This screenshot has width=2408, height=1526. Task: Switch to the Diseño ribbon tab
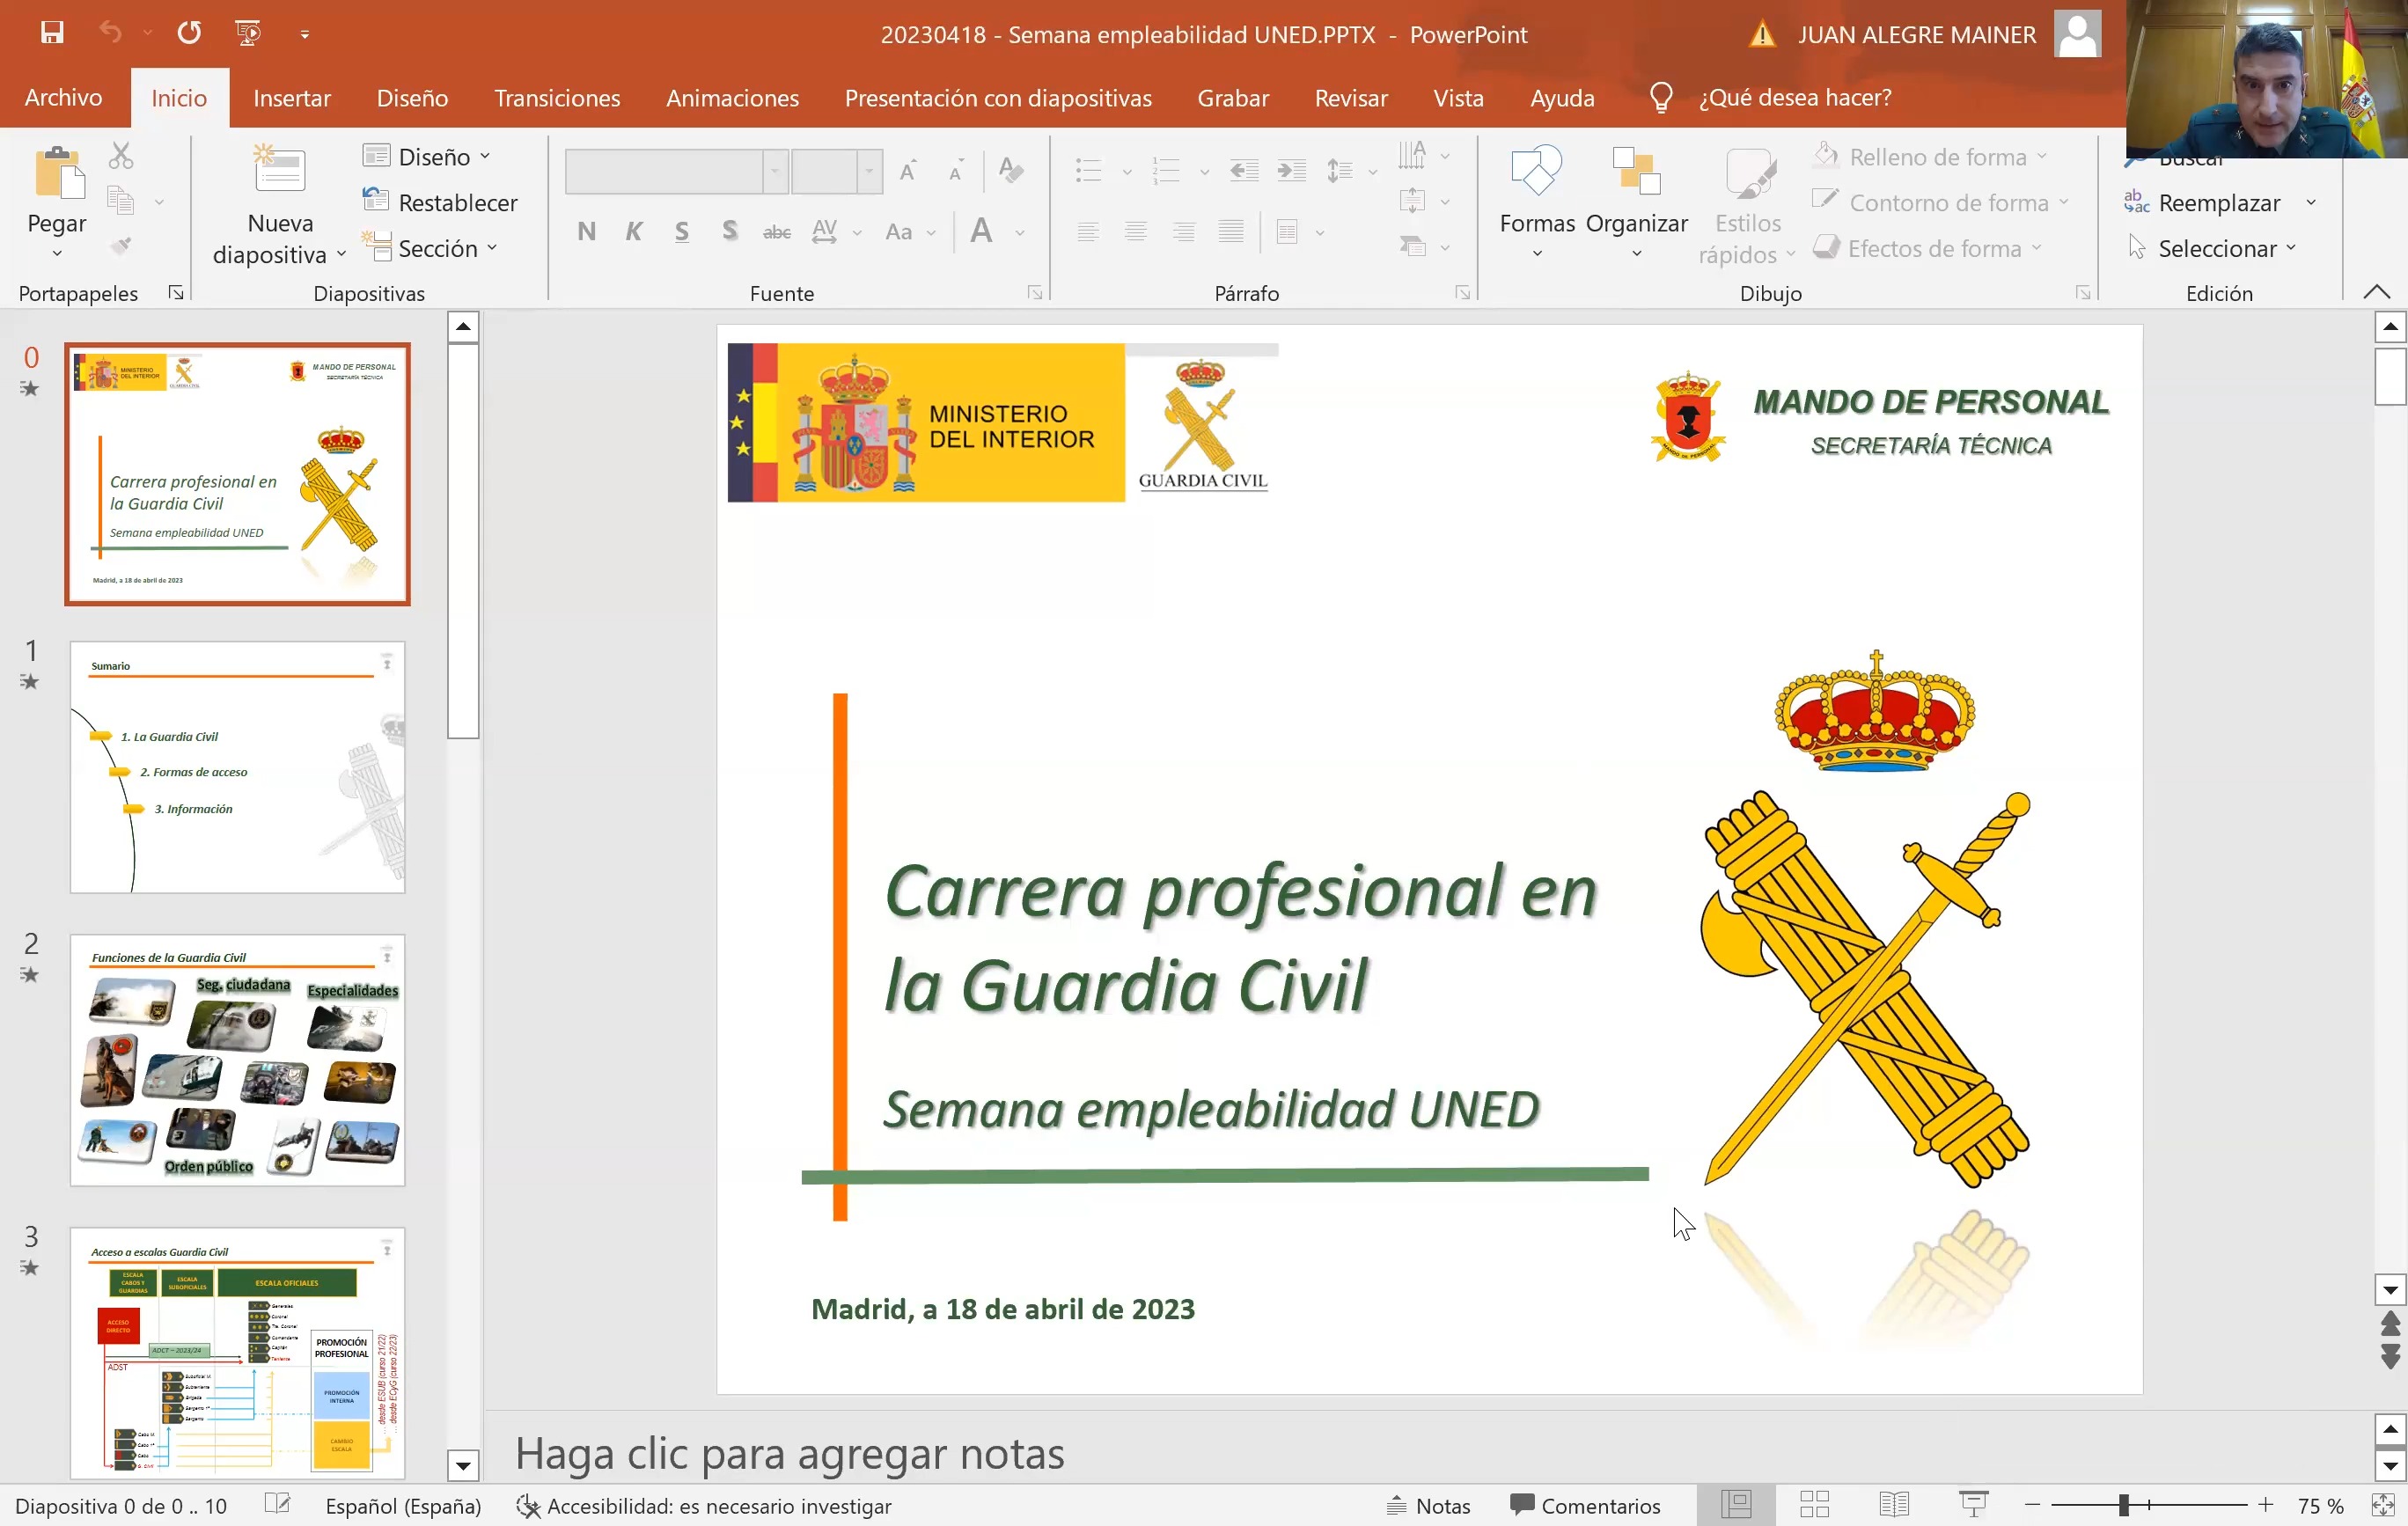(412, 97)
